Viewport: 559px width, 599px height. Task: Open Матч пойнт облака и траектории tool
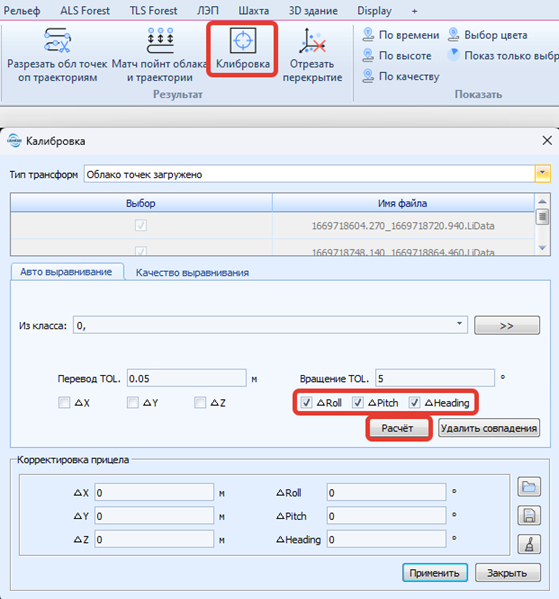click(x=160, y=55)
